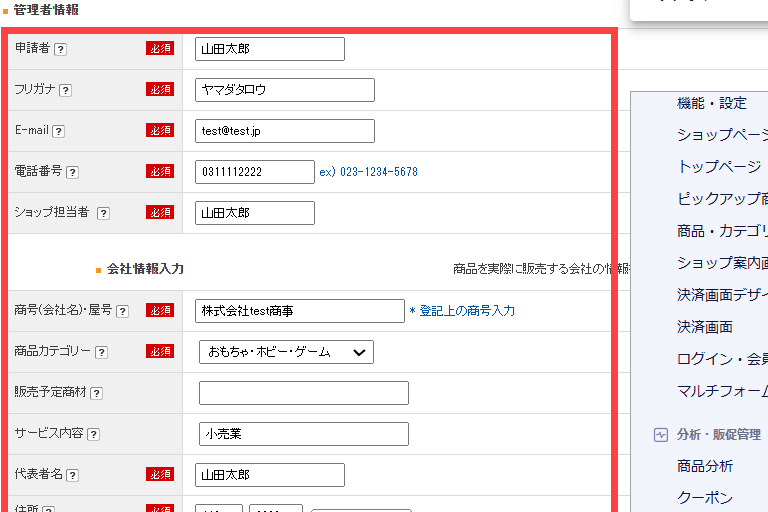Open help icon next to 商号(会社名)・屋号

[122, 312]
